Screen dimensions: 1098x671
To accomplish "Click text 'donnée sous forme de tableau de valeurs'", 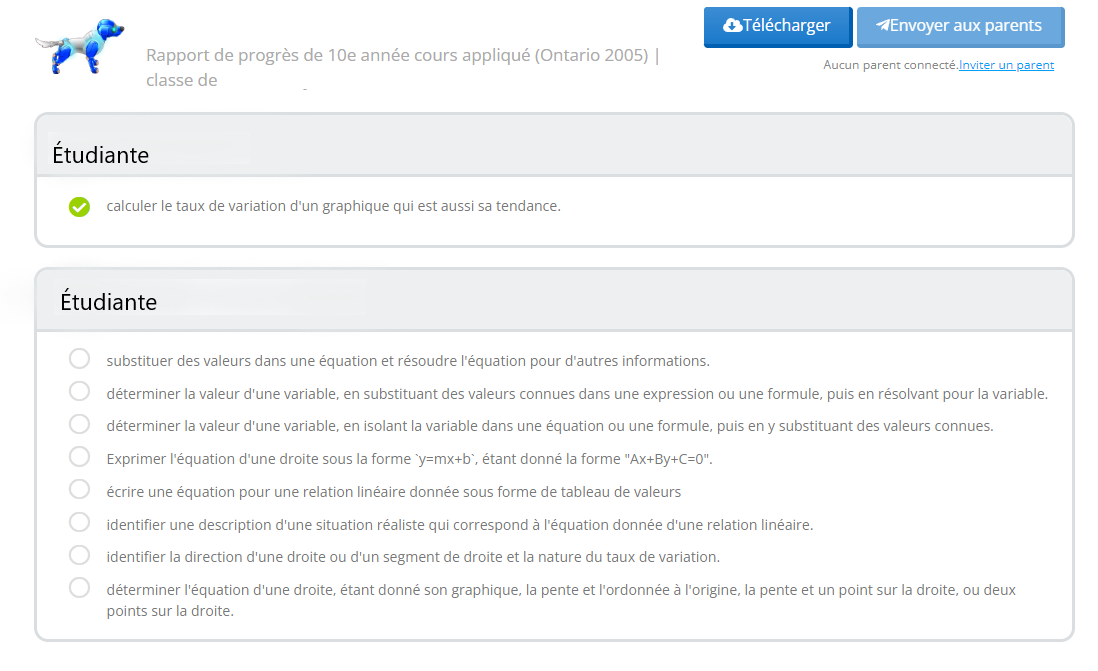I will [545, 492].
